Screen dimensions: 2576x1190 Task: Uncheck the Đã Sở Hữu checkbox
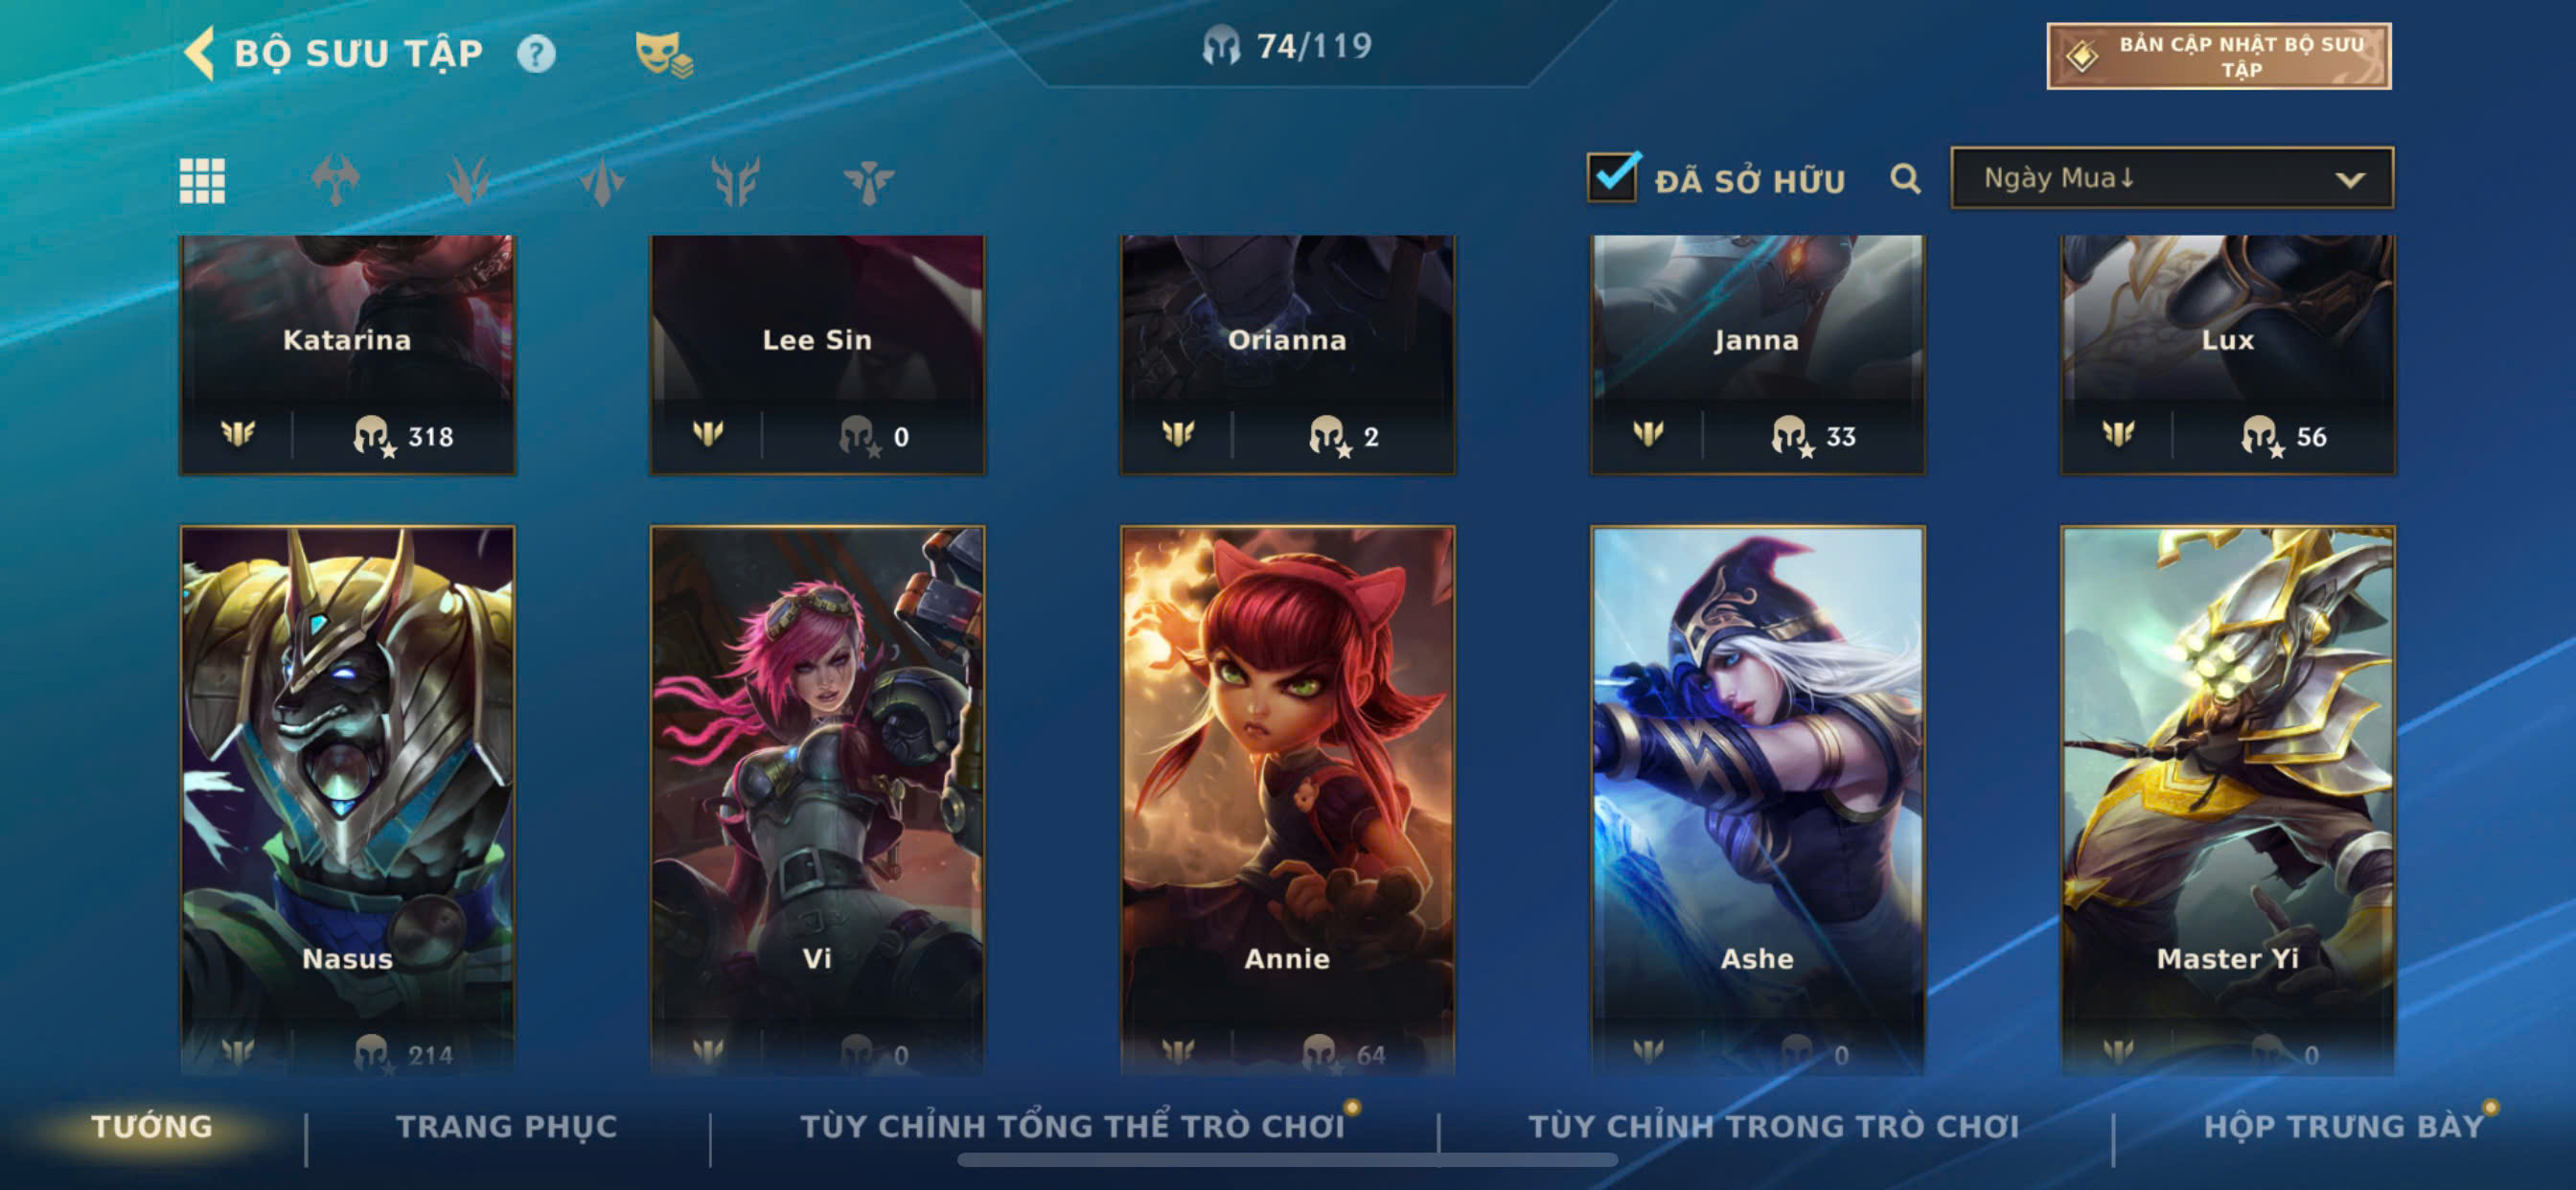pyautogui.click(x=1612, y=178)
